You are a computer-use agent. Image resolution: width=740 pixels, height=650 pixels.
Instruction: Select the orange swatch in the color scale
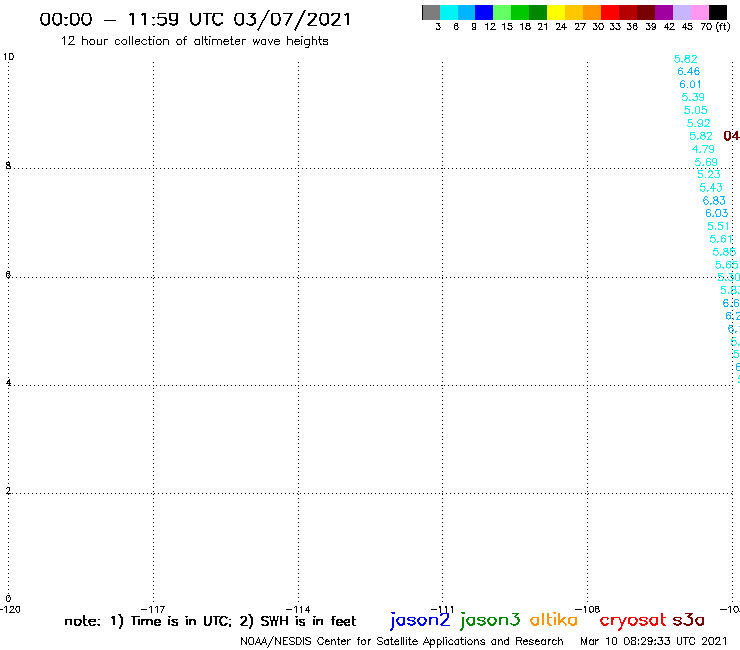(x=592, y=12)
